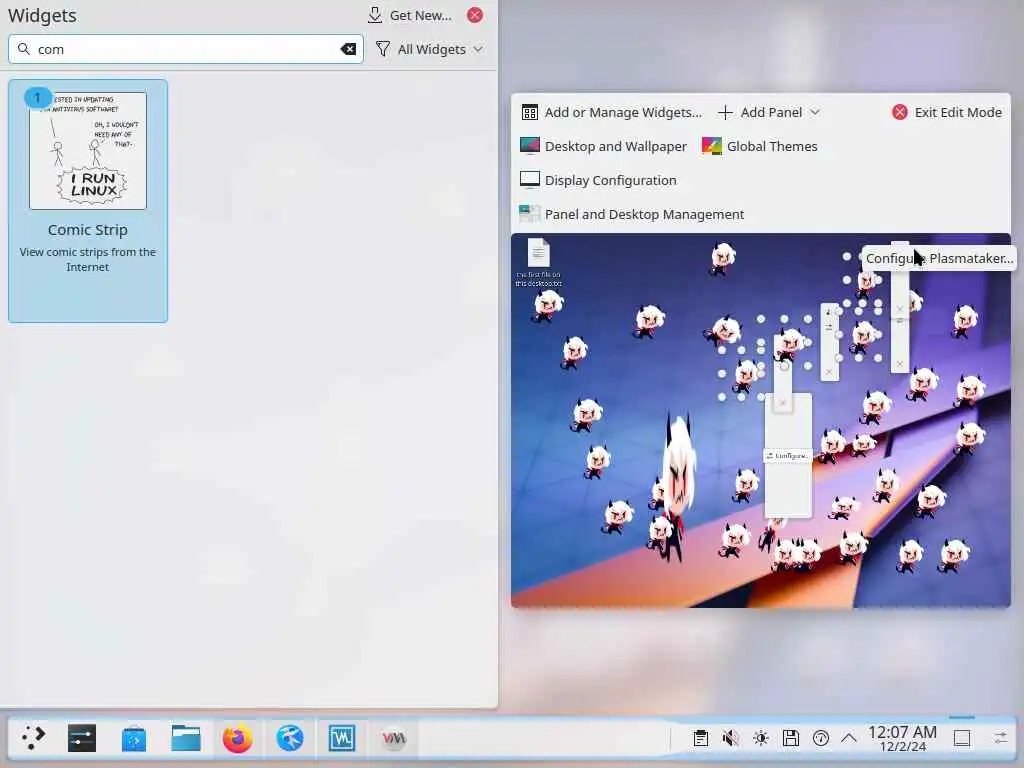
Task: Open the Get New widgets download button
Action: [409, 15]
